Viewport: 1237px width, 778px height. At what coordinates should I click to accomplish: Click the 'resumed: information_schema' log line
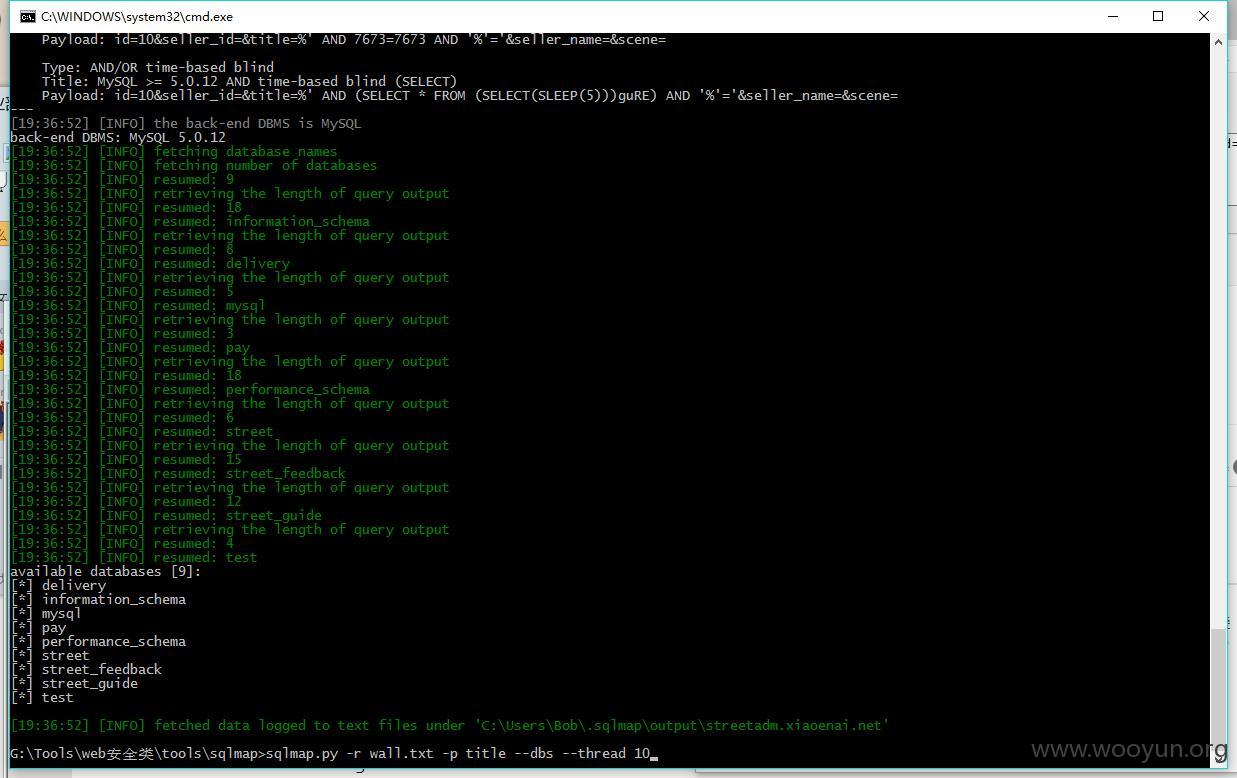[190, 221]
